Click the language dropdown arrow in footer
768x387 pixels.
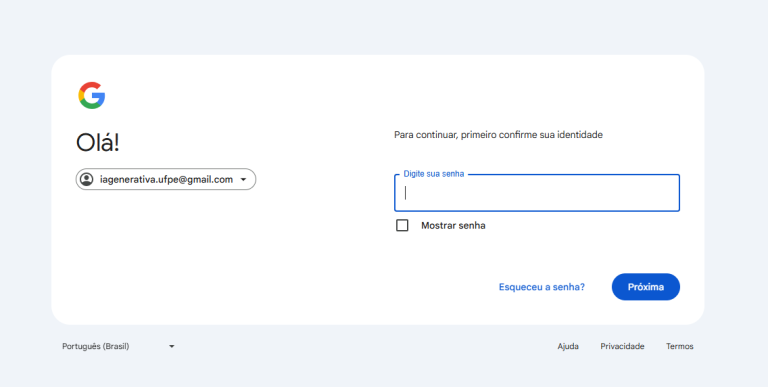point(171,346)
